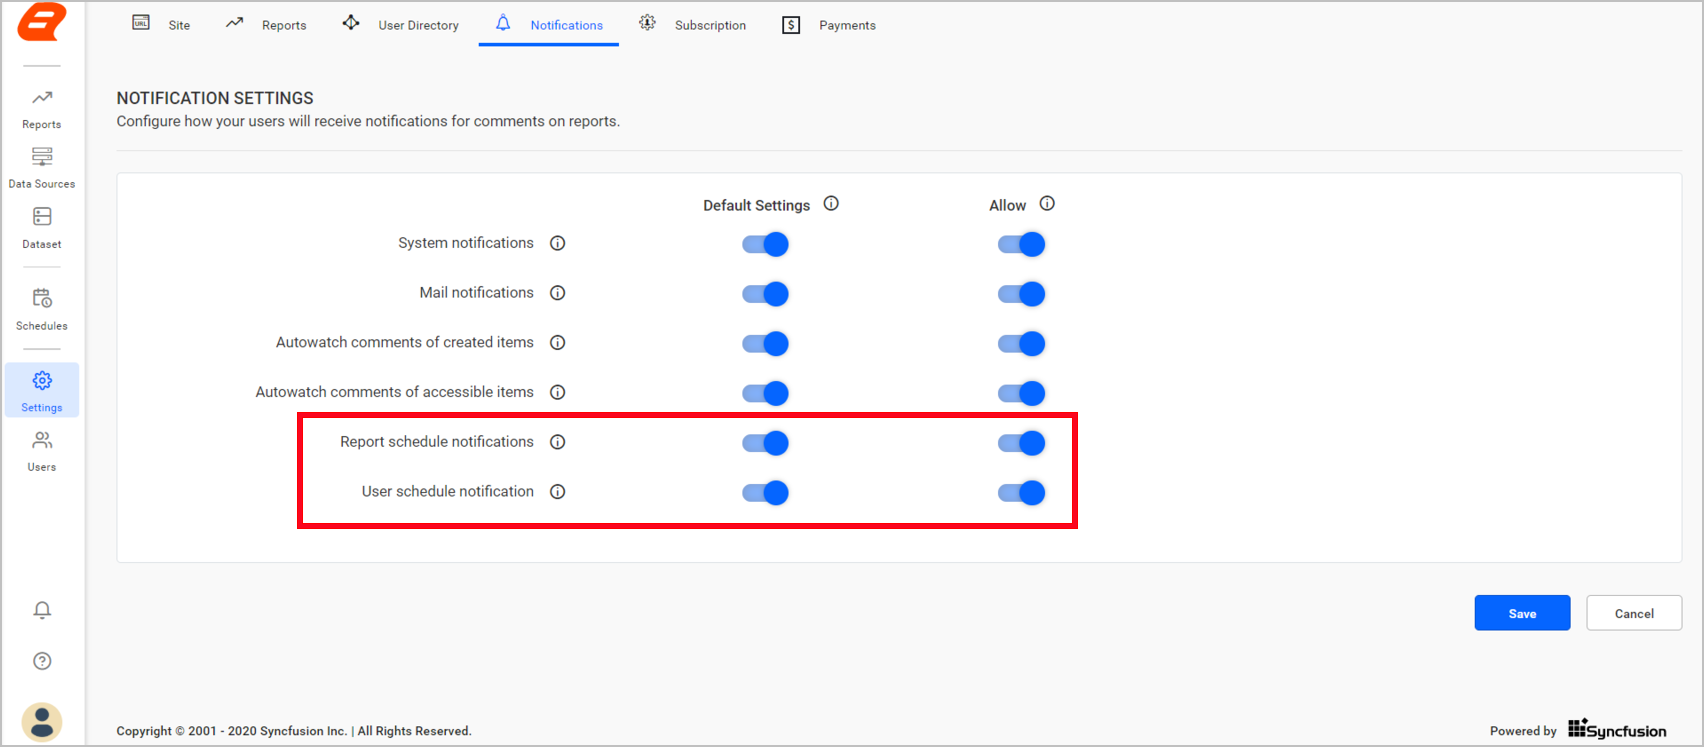The width and height of the screenshot is (1704, 747).
Task: Switch to the Reports tab
Action: pos(266,24)
